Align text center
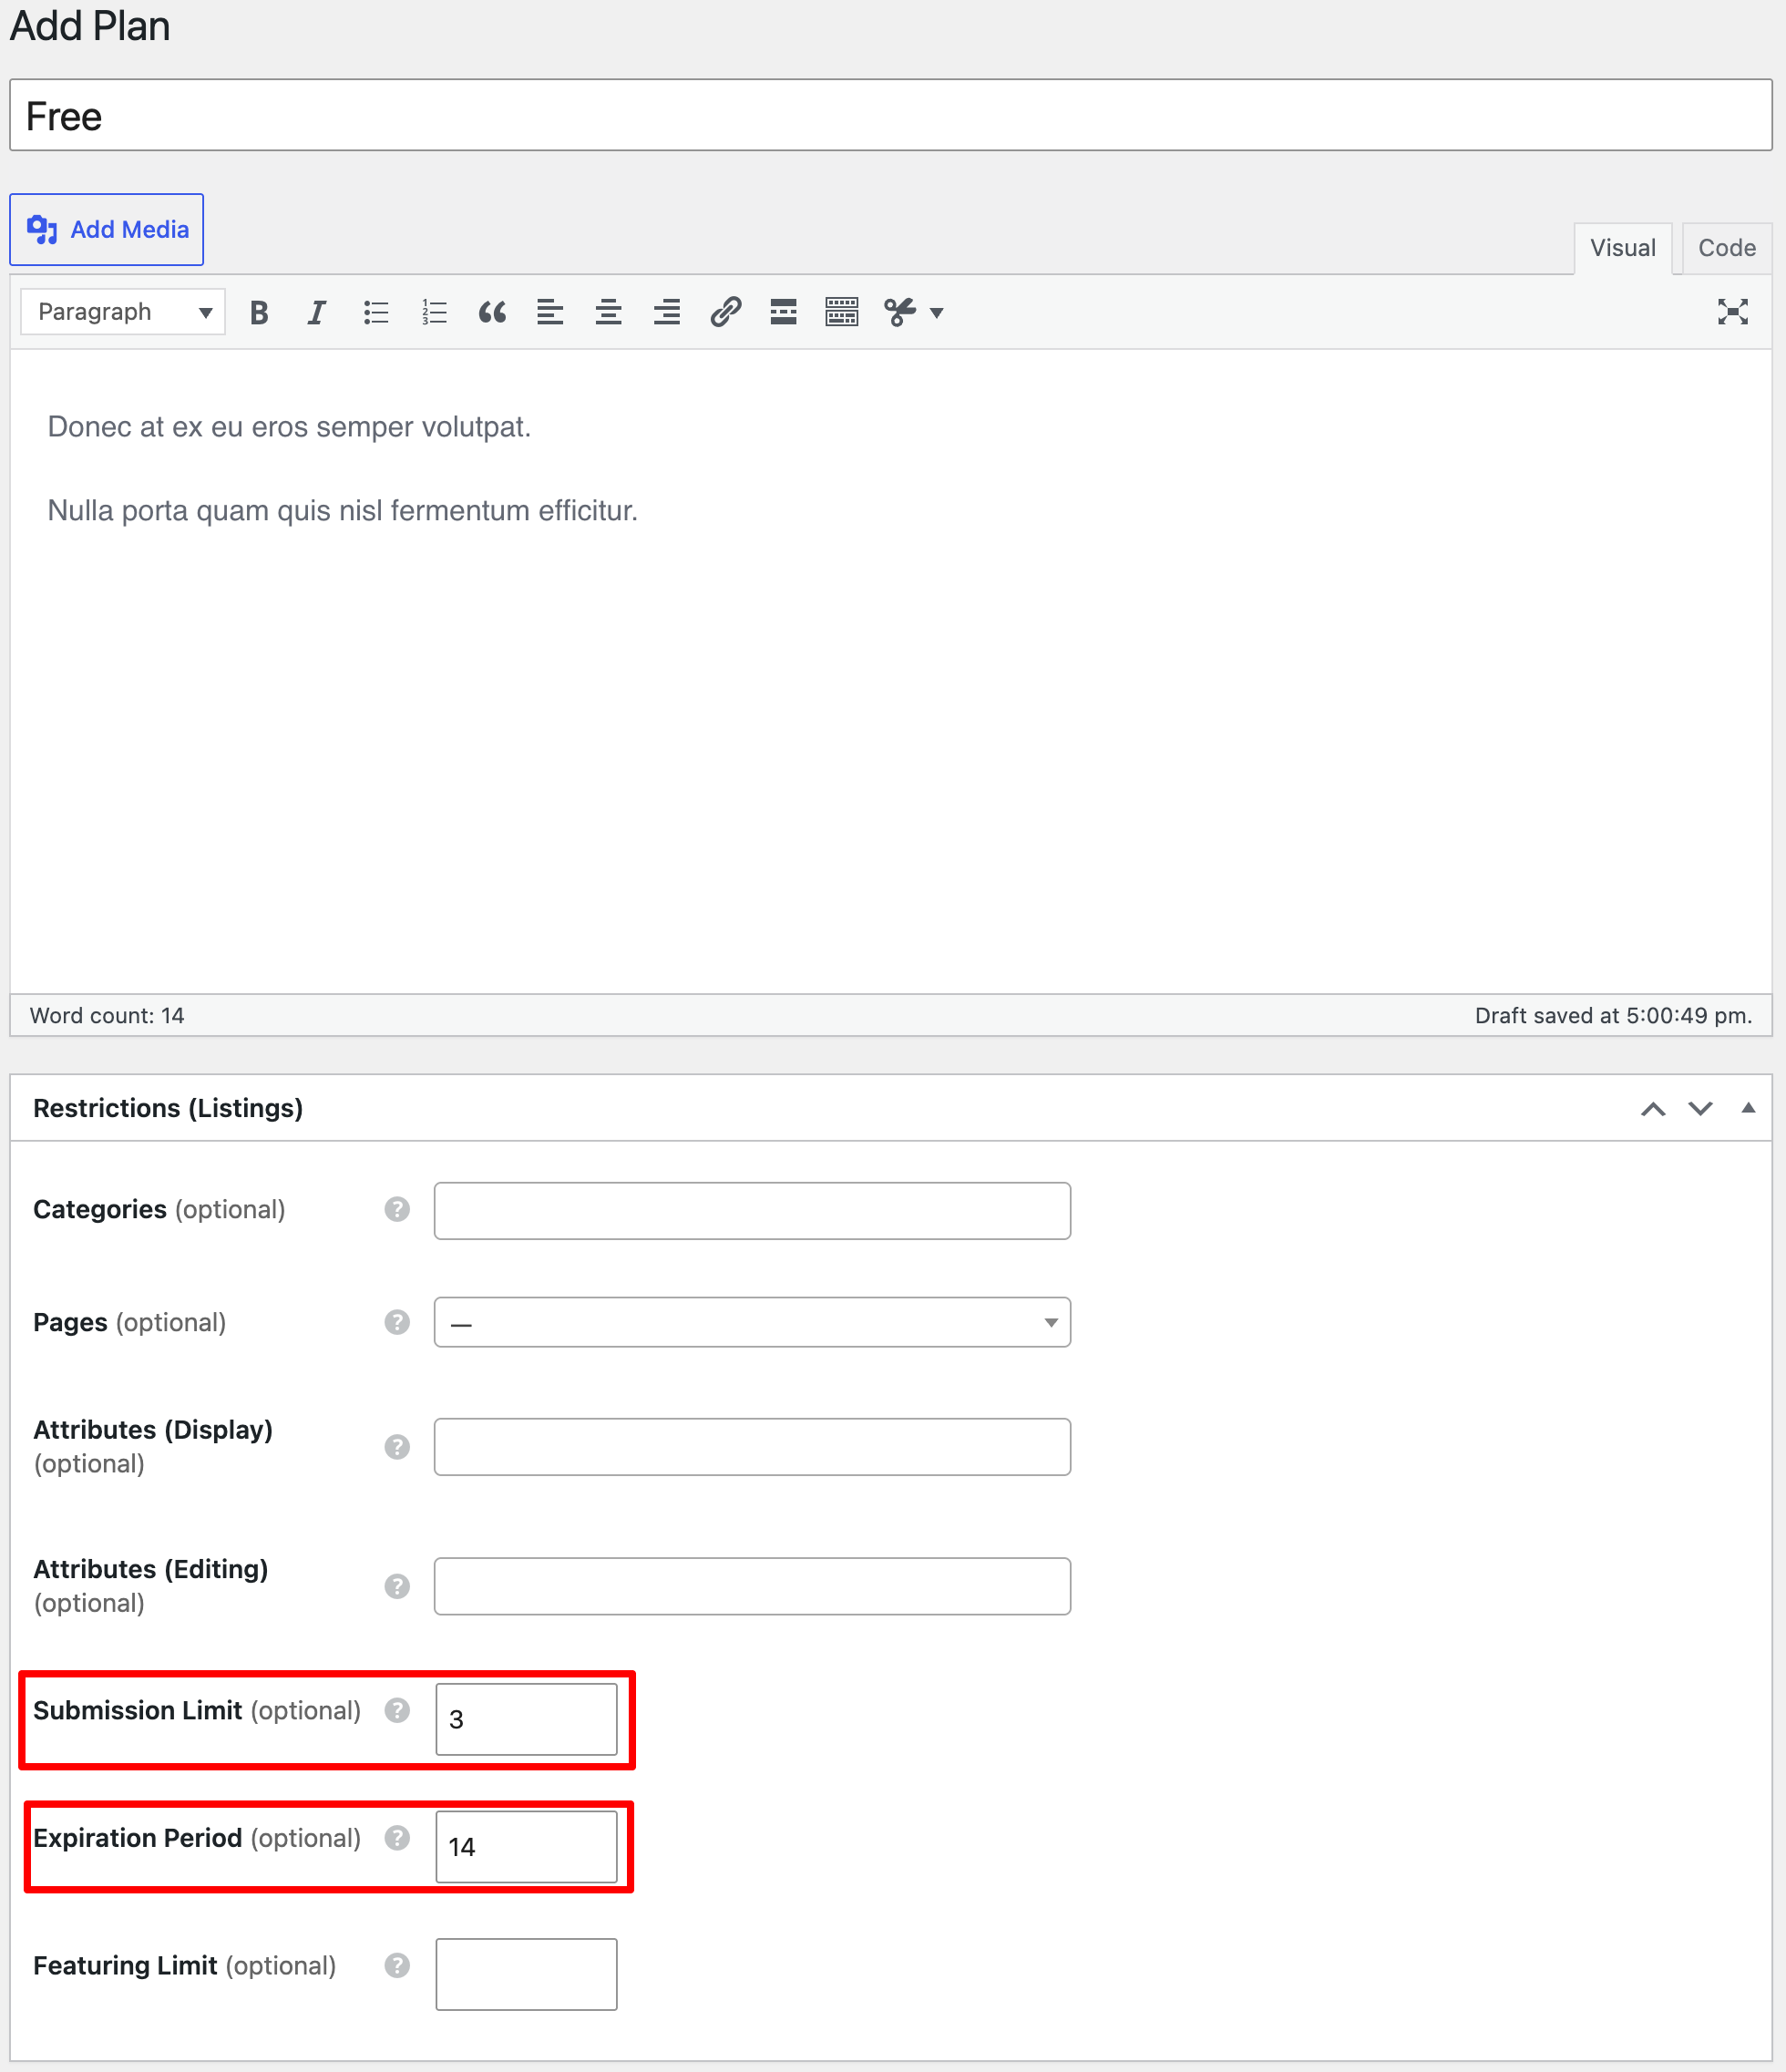This screenshot has width=1786, height=2072. (x=608, y=312)
